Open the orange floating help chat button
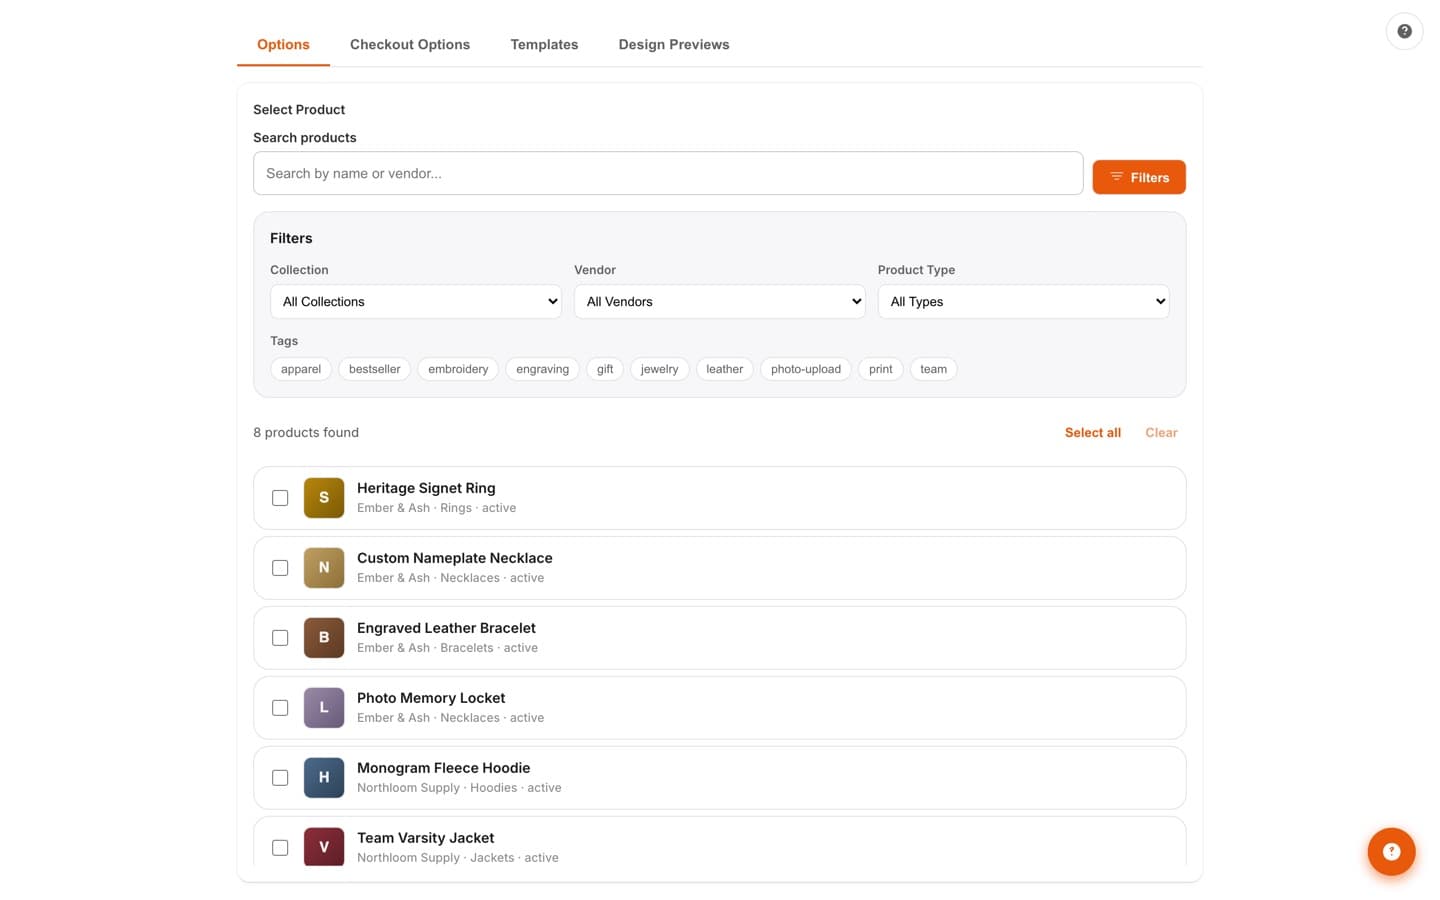Screen dimensions: 1440x900 (1391, 851)
